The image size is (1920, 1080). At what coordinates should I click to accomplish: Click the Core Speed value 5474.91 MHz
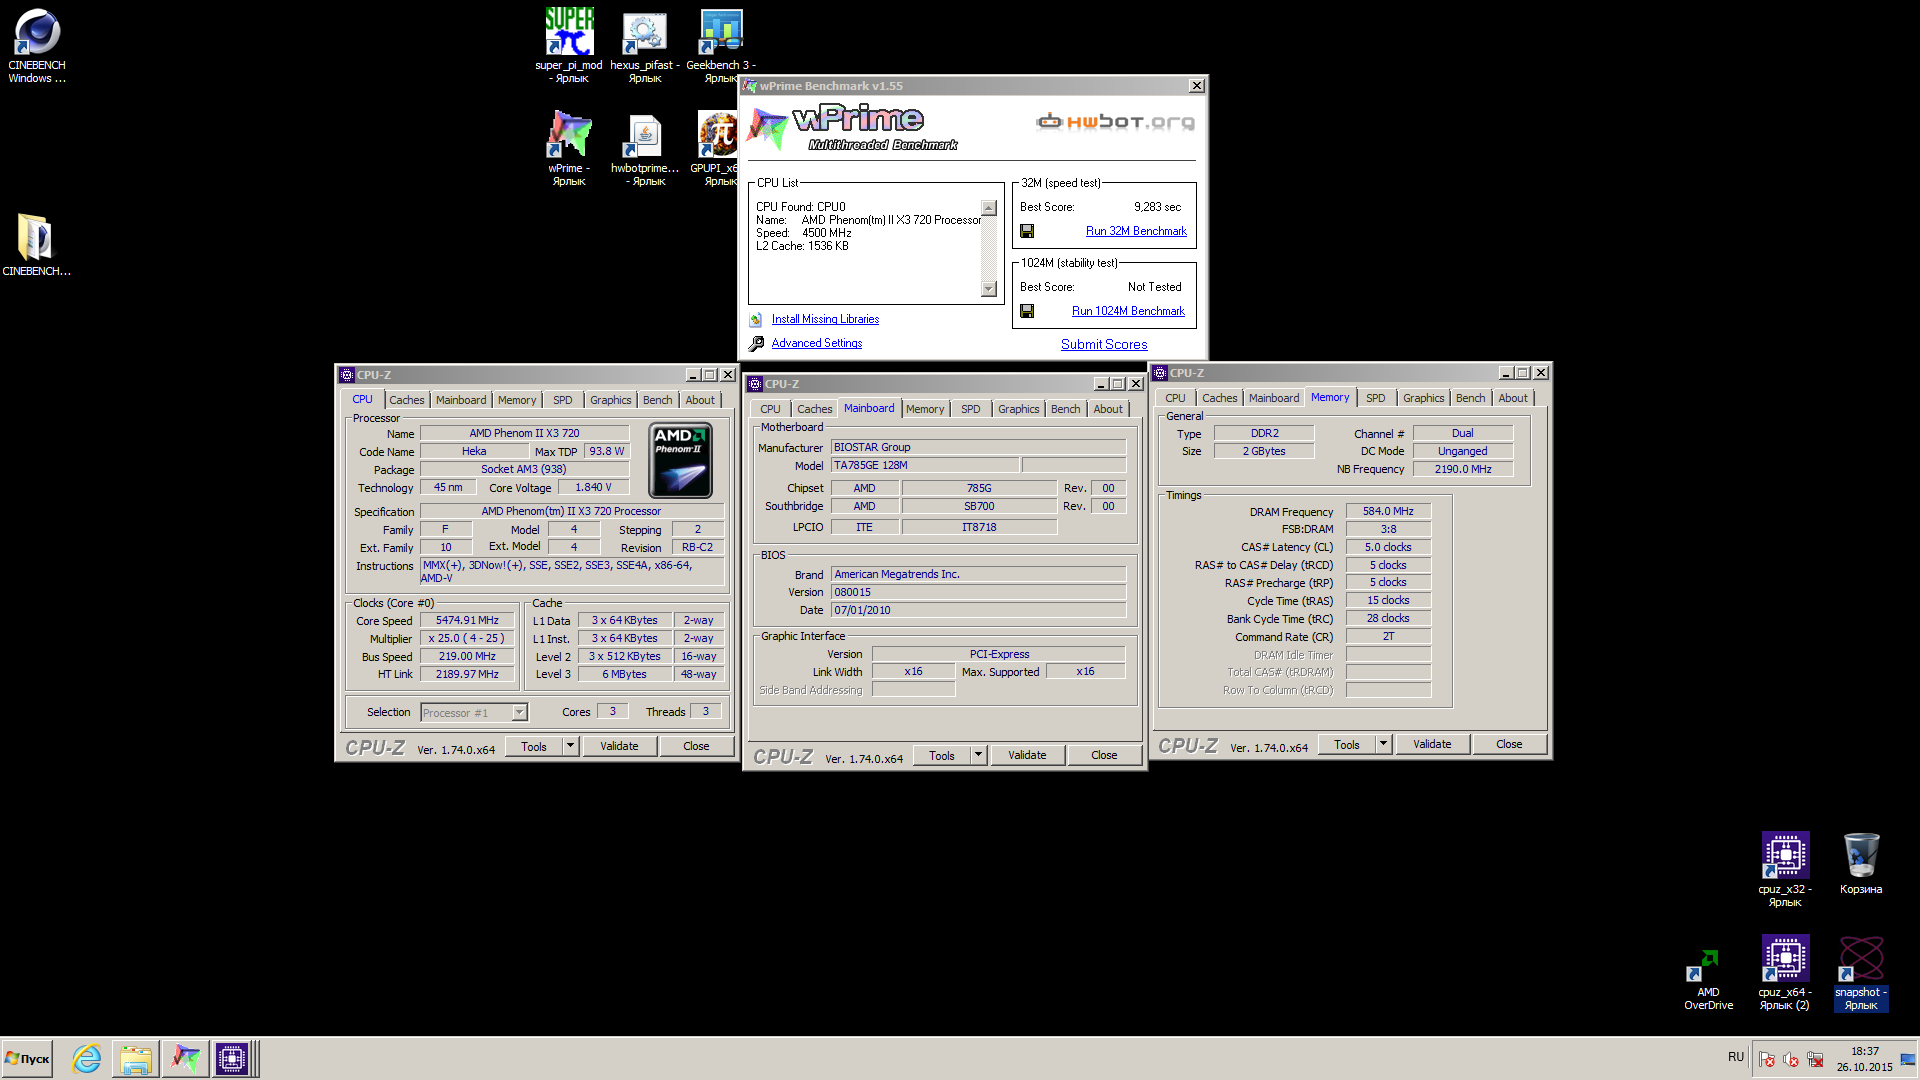pyautogui.click(x=467, y=620)
